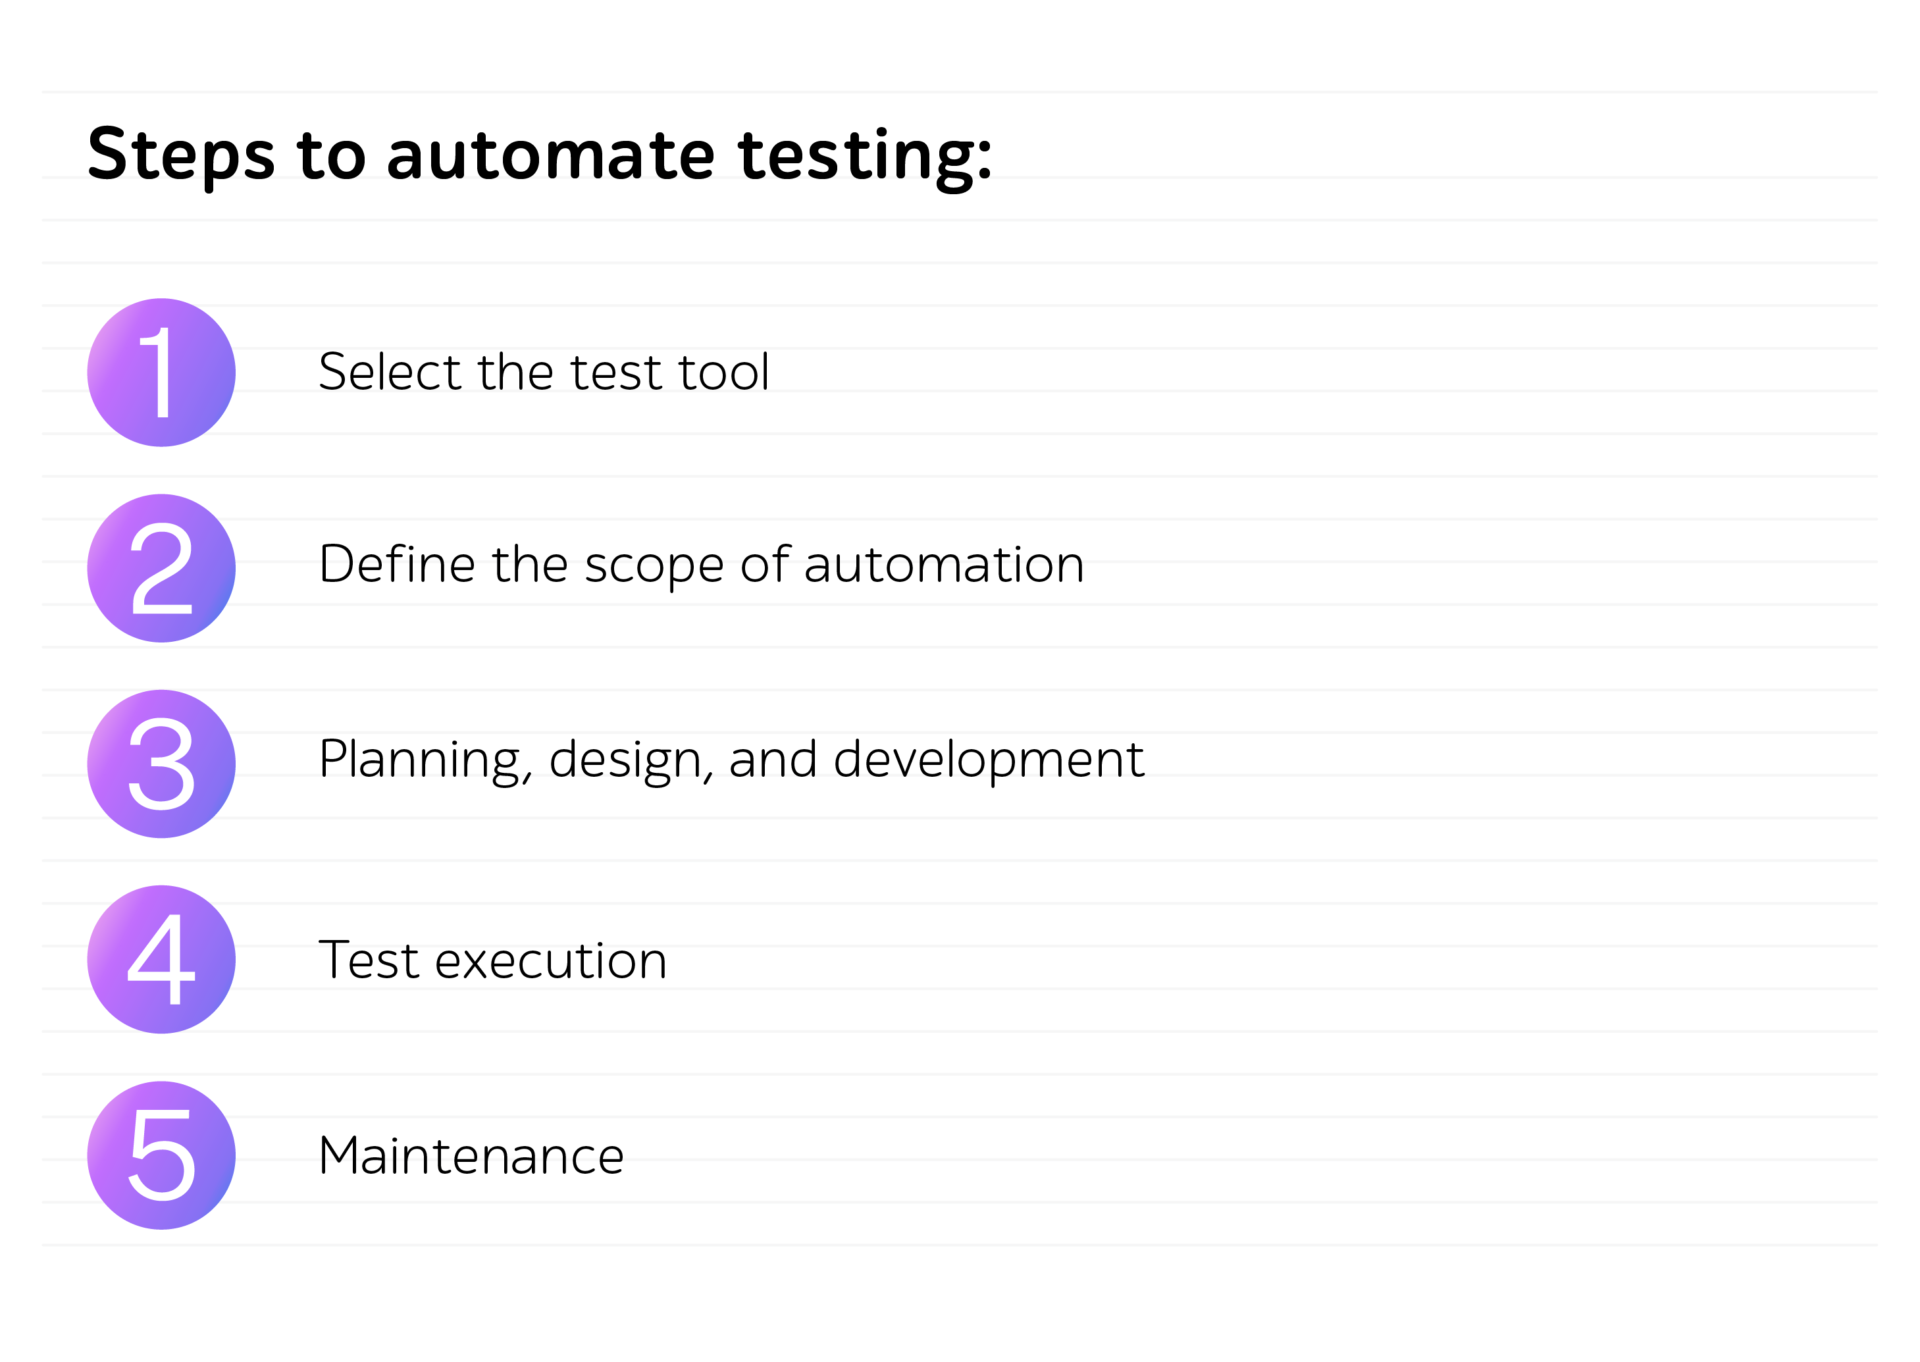Click the purple number 4 circle

[161, 959]
